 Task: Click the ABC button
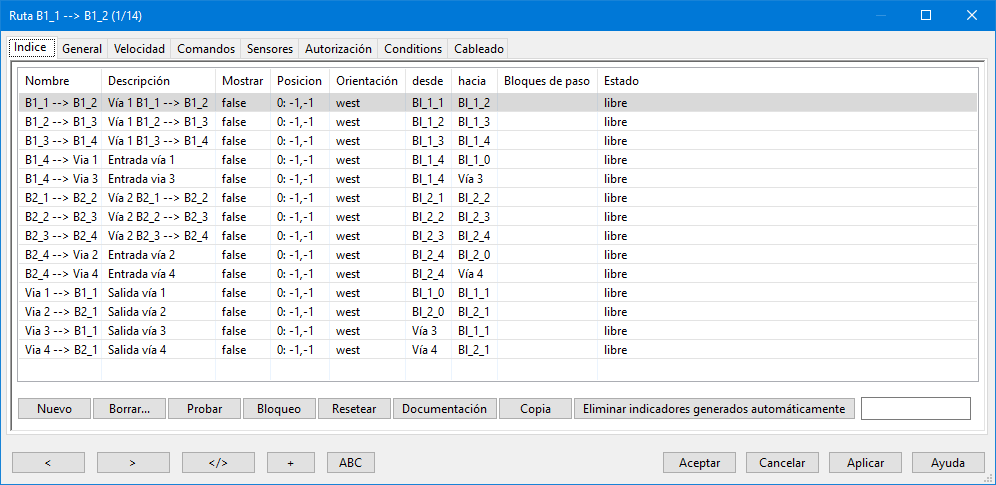click(351, 463)
